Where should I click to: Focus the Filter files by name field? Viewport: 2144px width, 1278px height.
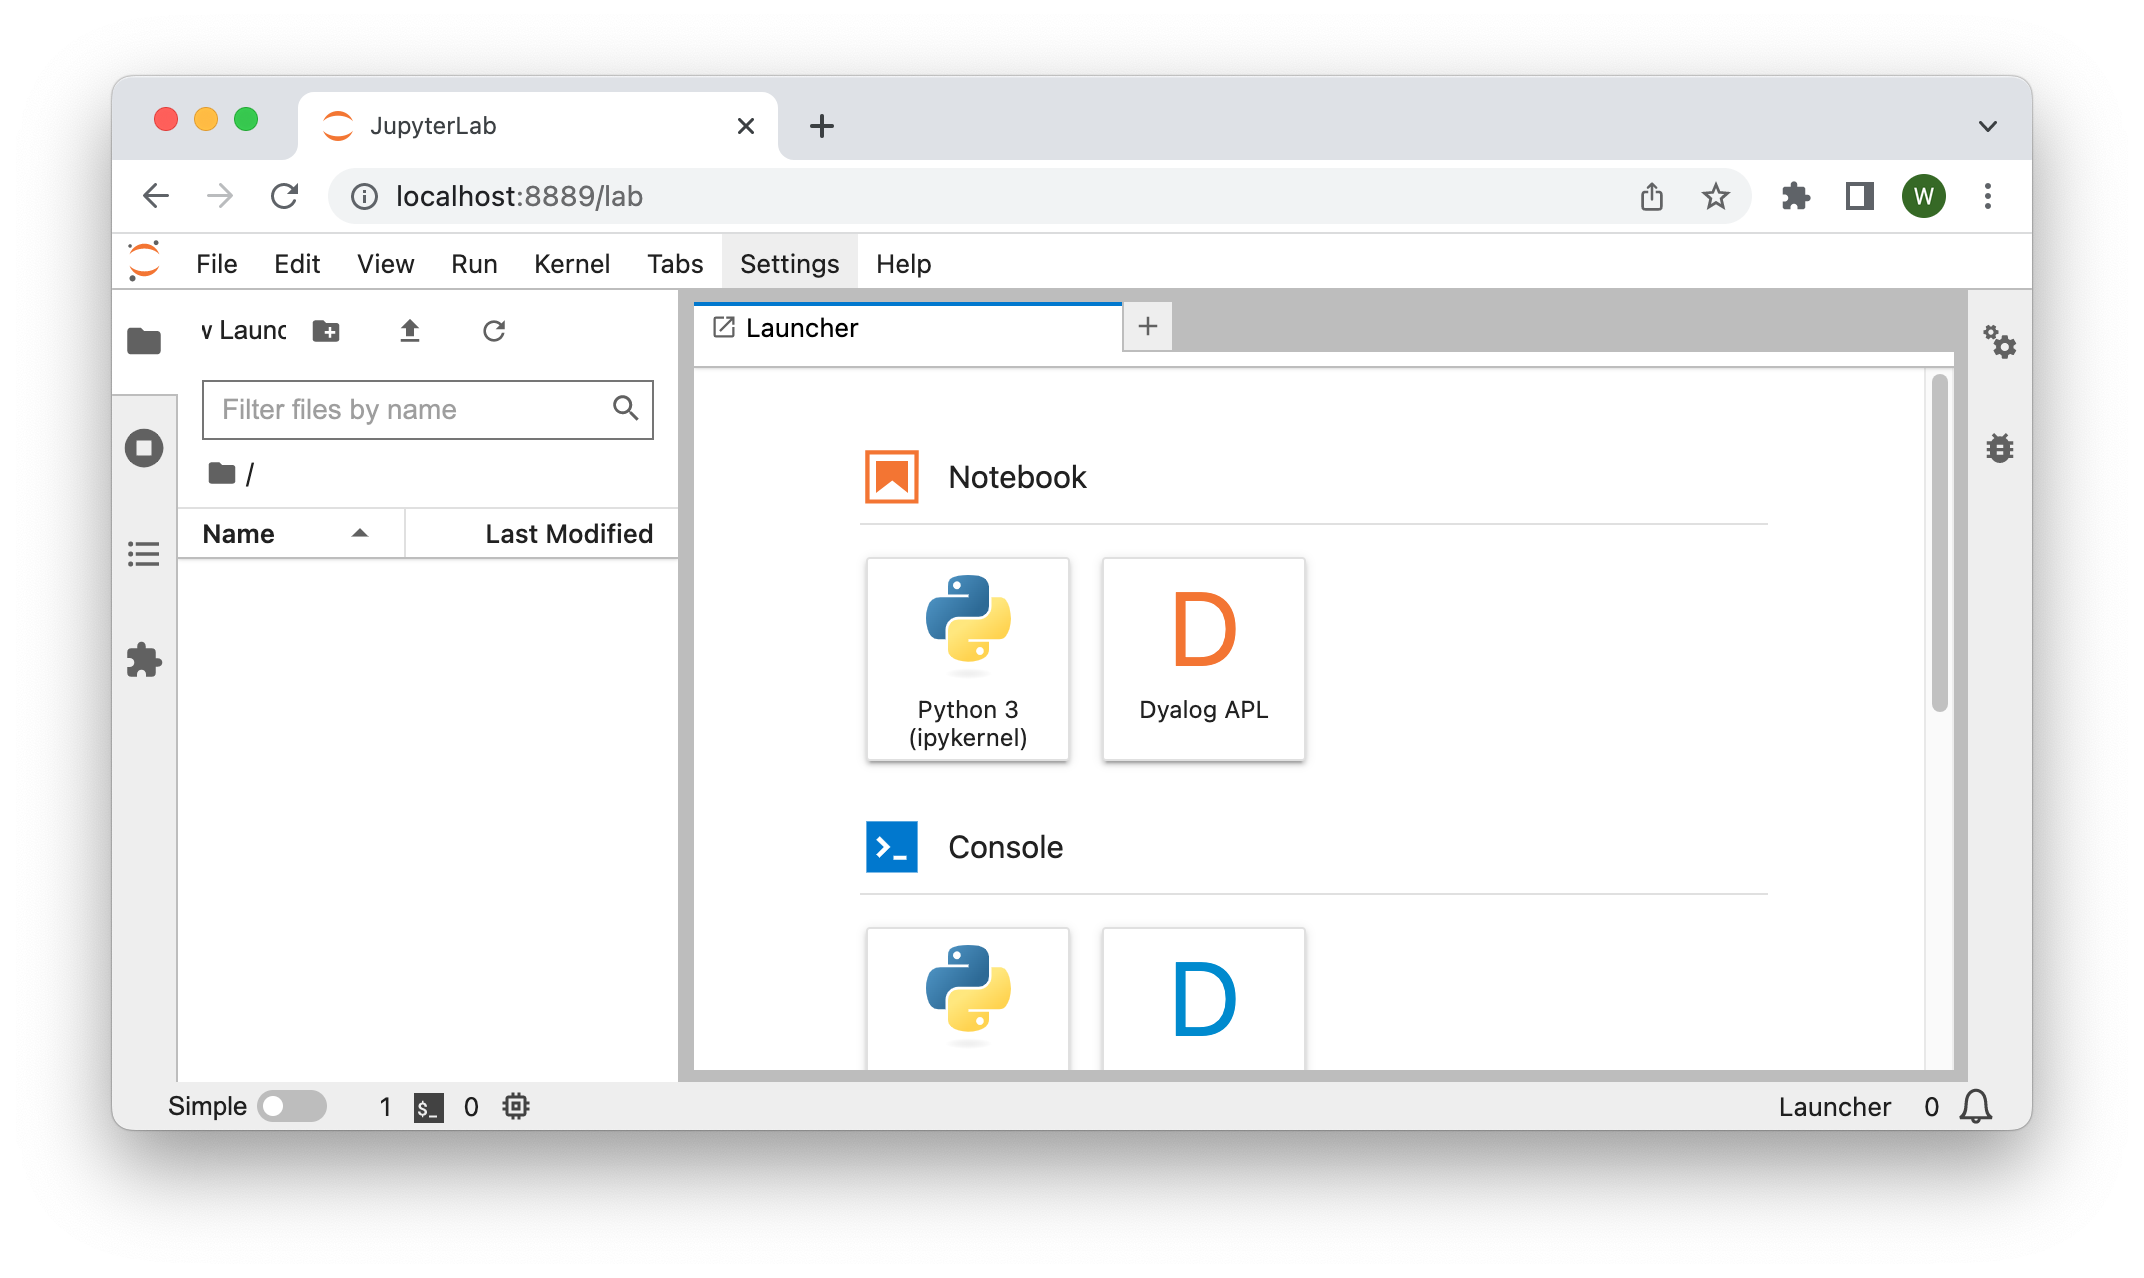(x=410, y=410)
